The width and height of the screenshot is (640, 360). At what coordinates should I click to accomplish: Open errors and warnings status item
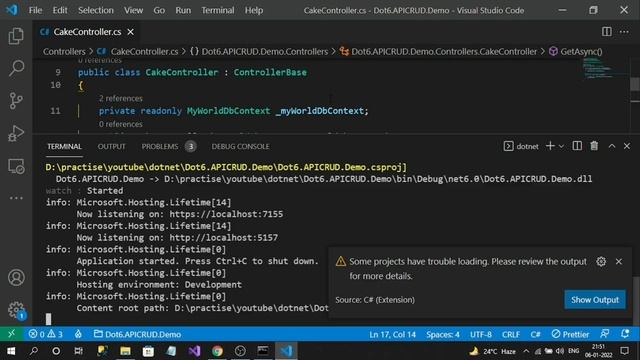point(46,334)
